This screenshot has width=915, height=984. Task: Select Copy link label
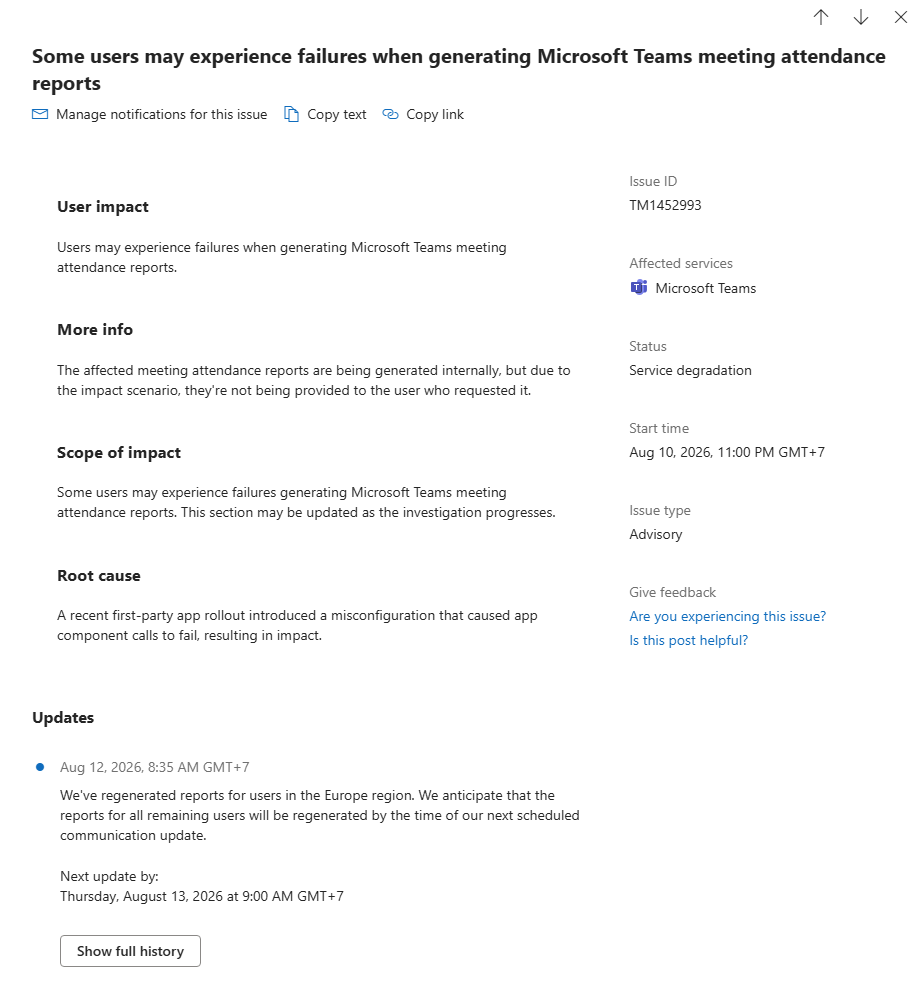435,114
